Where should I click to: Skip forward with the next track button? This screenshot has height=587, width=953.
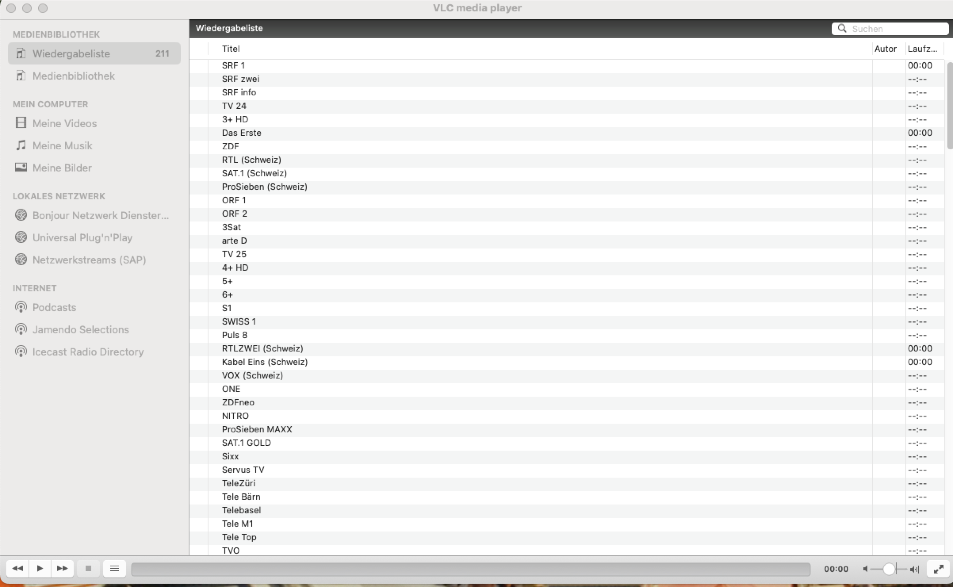[62, 569]
